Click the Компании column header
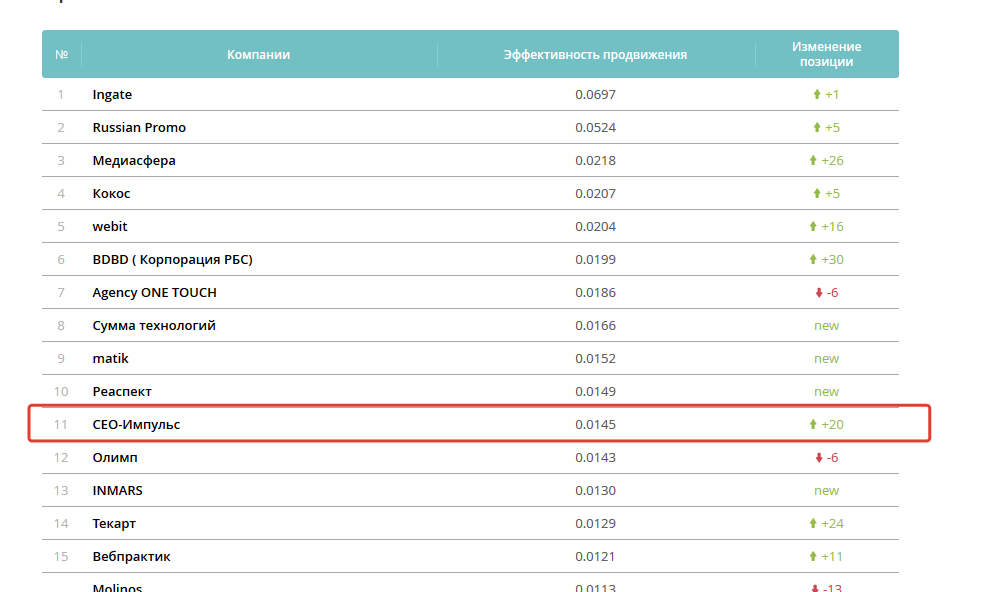 pyautogui.click(x=258, y=55)
